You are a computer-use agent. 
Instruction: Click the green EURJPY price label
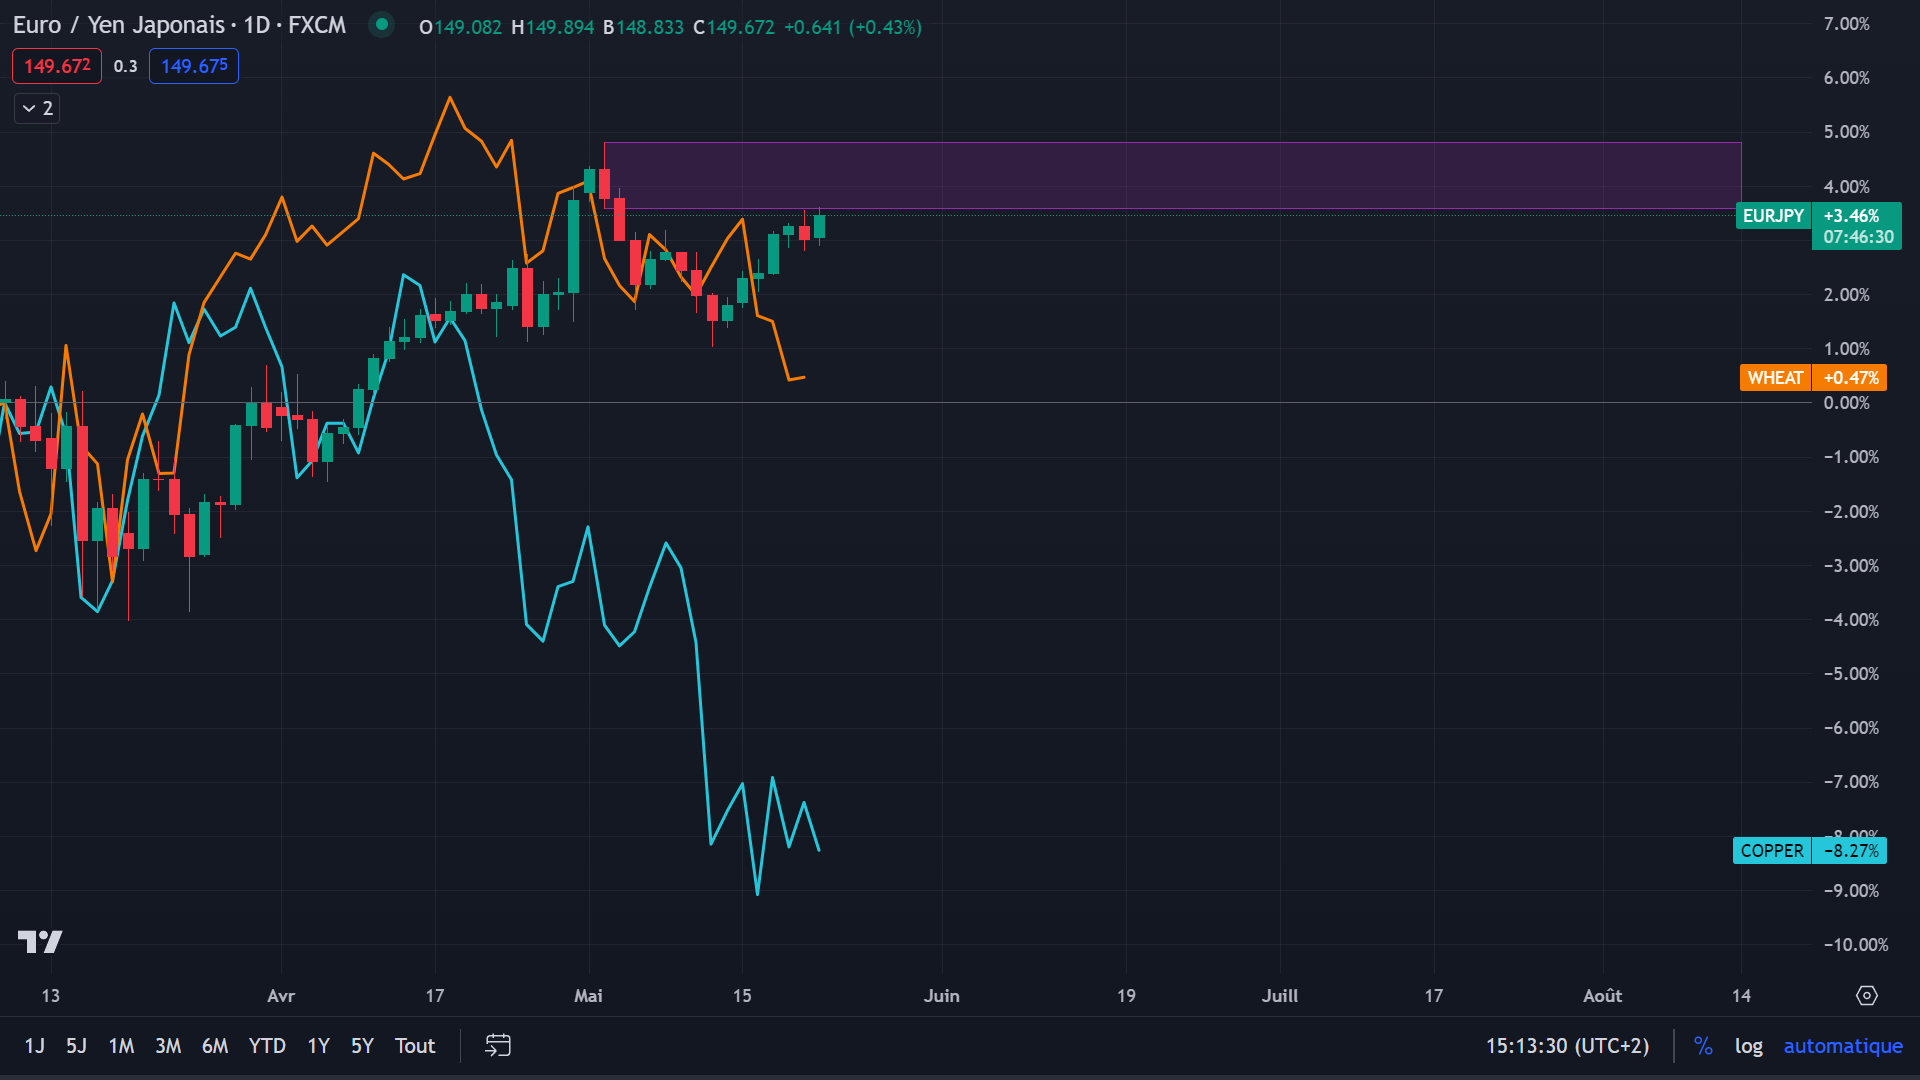click(1773, 216)
